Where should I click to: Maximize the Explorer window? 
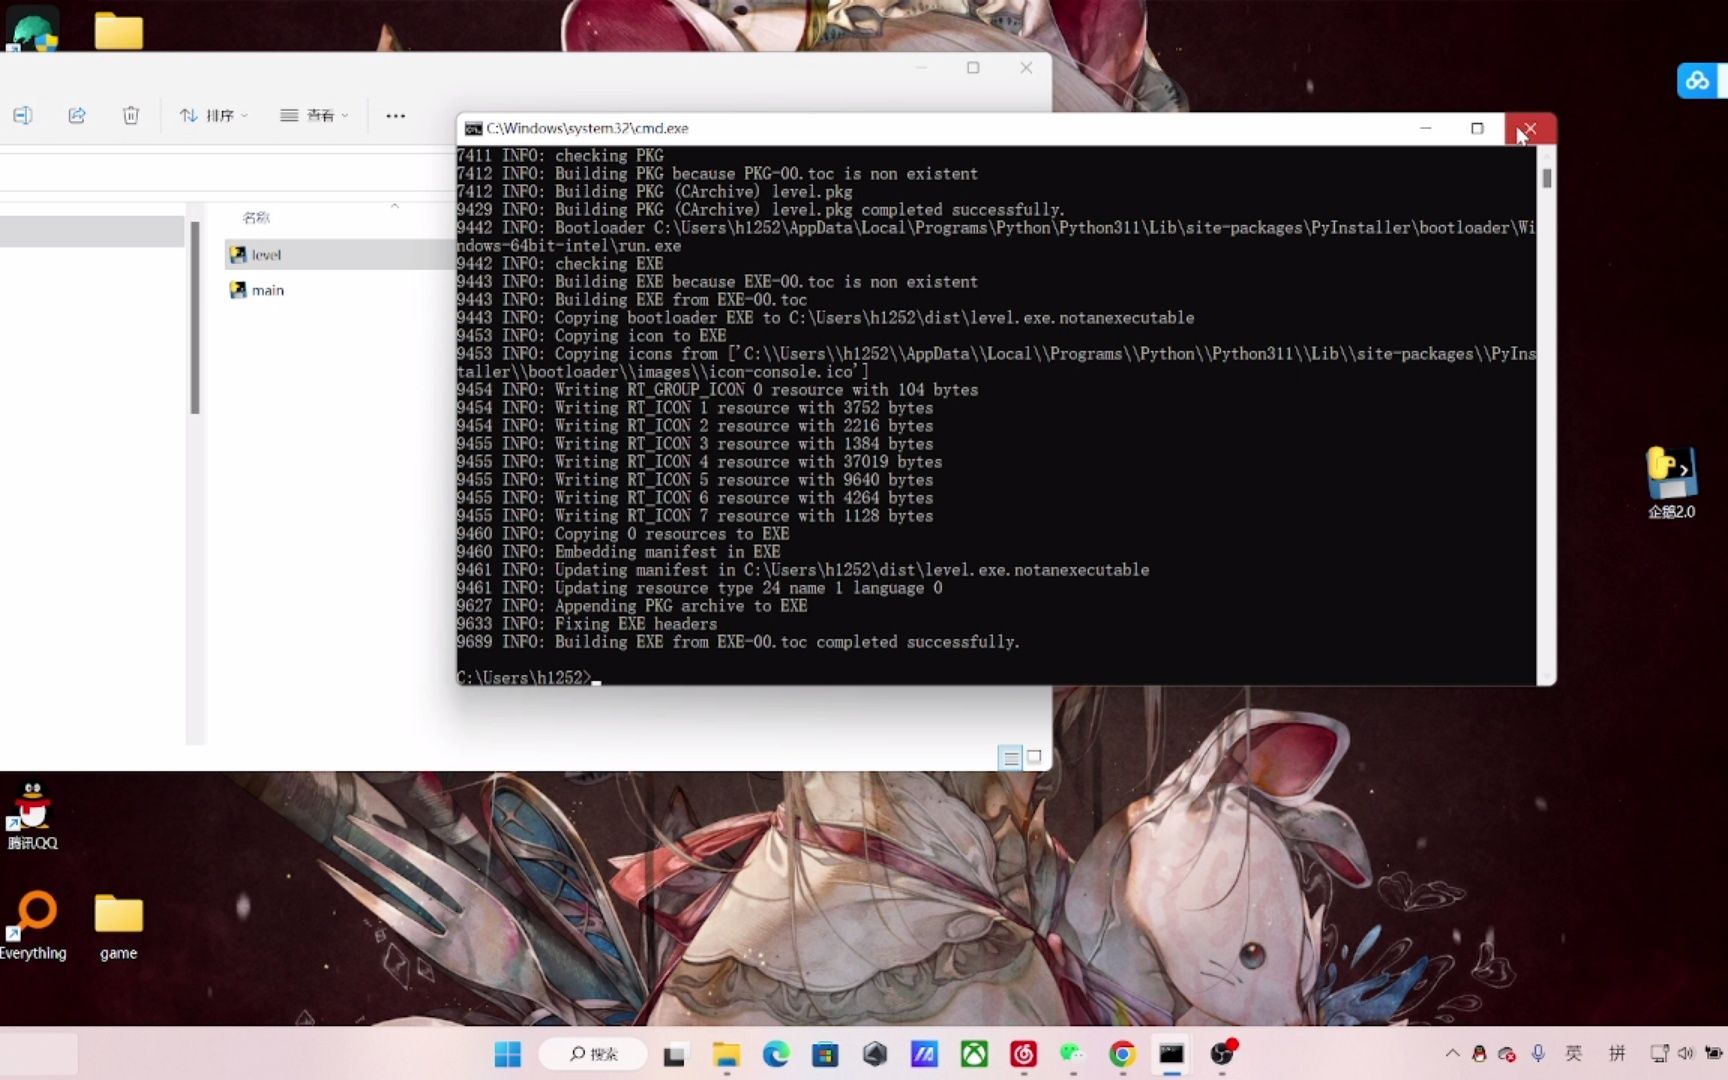(x=973, y=68)
